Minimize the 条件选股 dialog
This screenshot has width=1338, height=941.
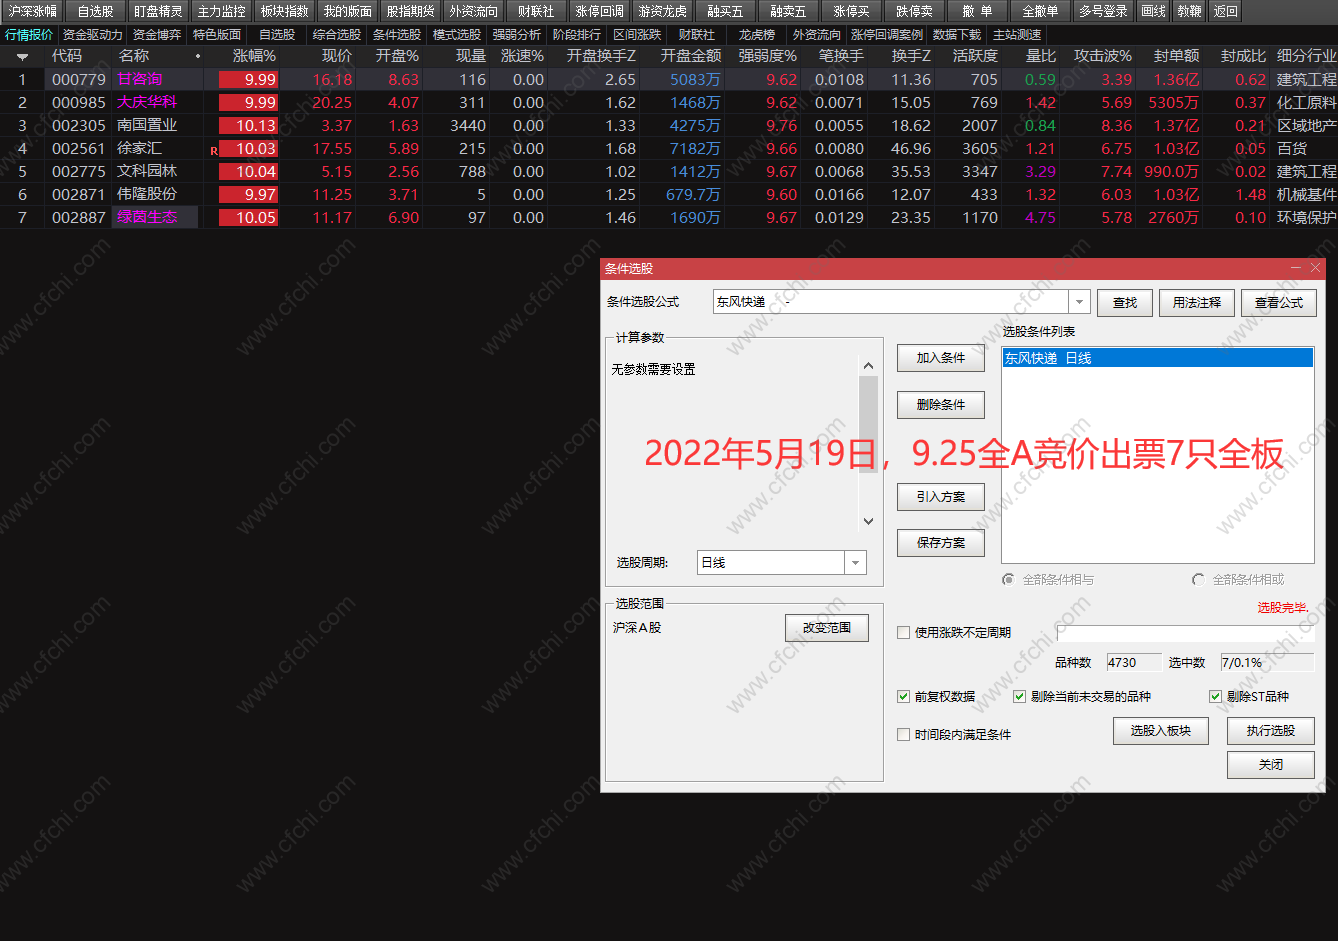pyautogui.click(x=1297, y=268)
